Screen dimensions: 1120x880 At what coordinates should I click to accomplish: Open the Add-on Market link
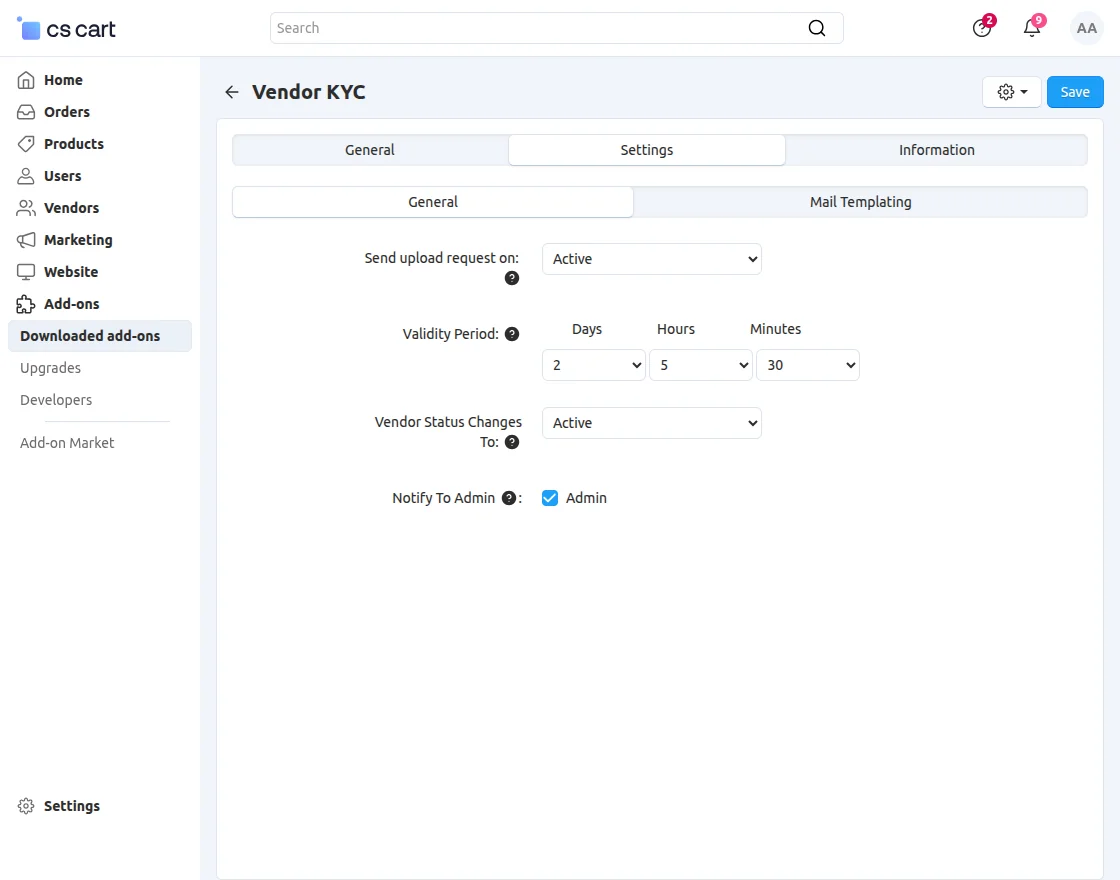66,442
